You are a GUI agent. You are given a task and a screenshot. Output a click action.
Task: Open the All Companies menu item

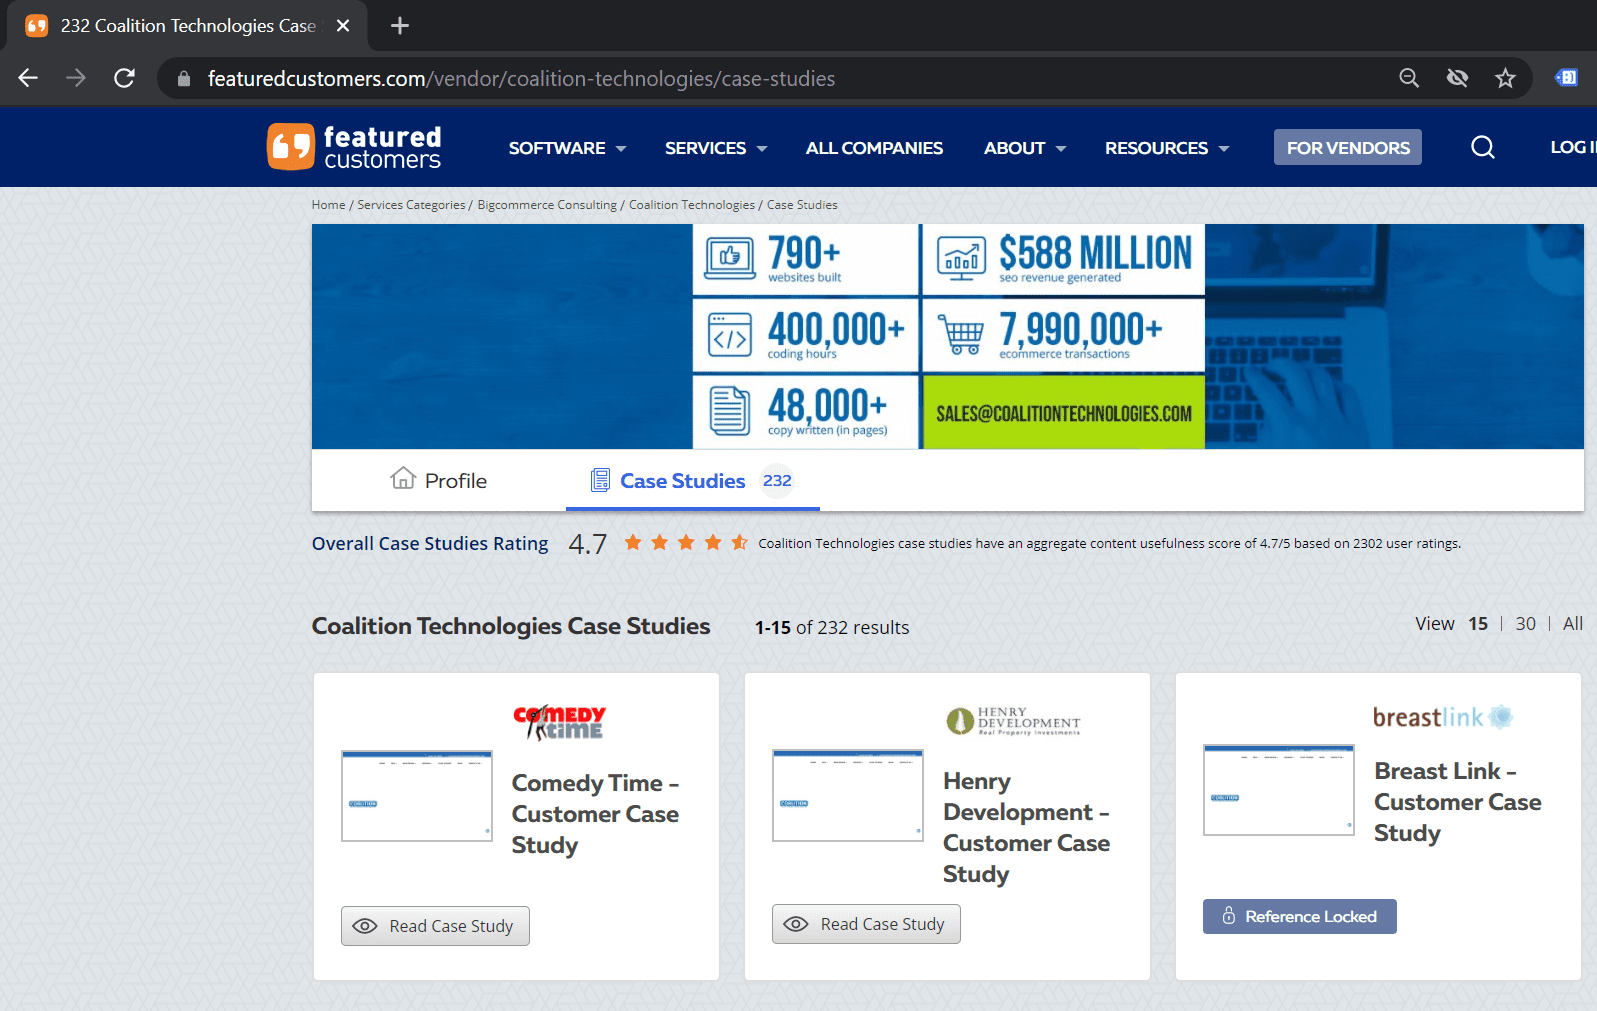pyautogui.click(x=874, y=148)
